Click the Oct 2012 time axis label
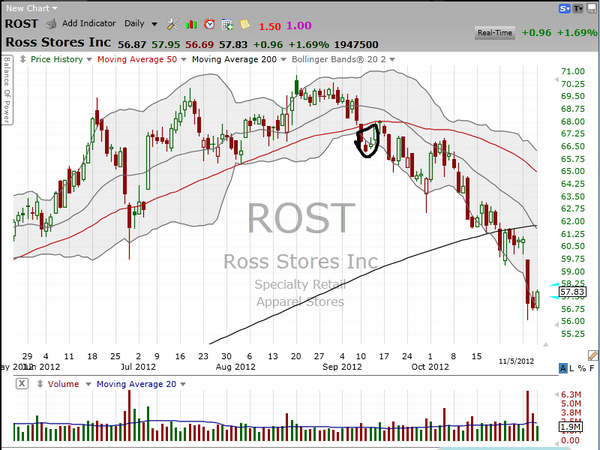This screenshot has width=600, height=450. click(430, 367)
